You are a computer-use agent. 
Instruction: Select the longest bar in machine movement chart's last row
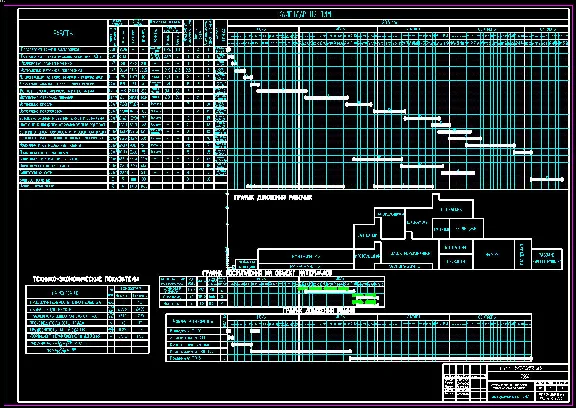tap(441, 358)
